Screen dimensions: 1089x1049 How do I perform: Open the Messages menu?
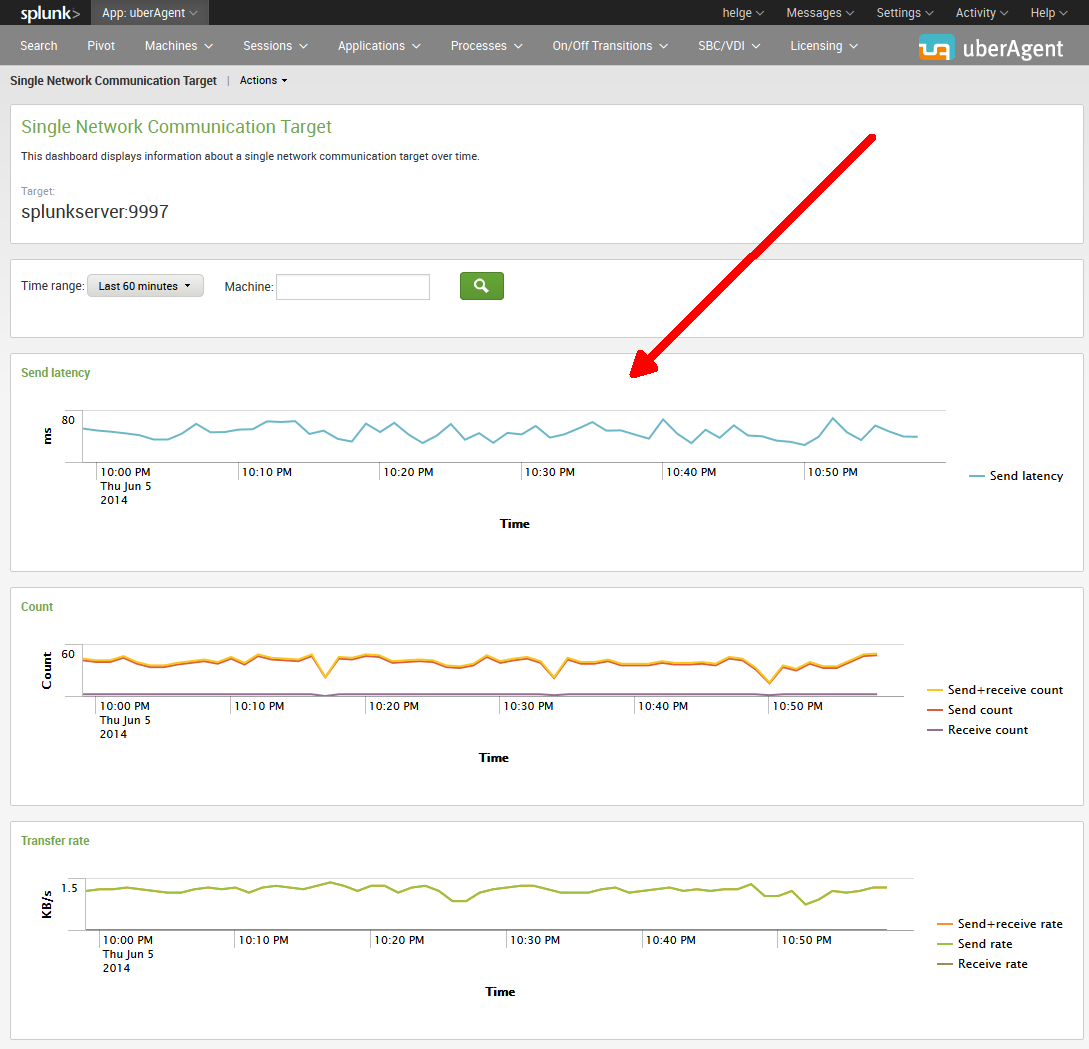[820, 13]
